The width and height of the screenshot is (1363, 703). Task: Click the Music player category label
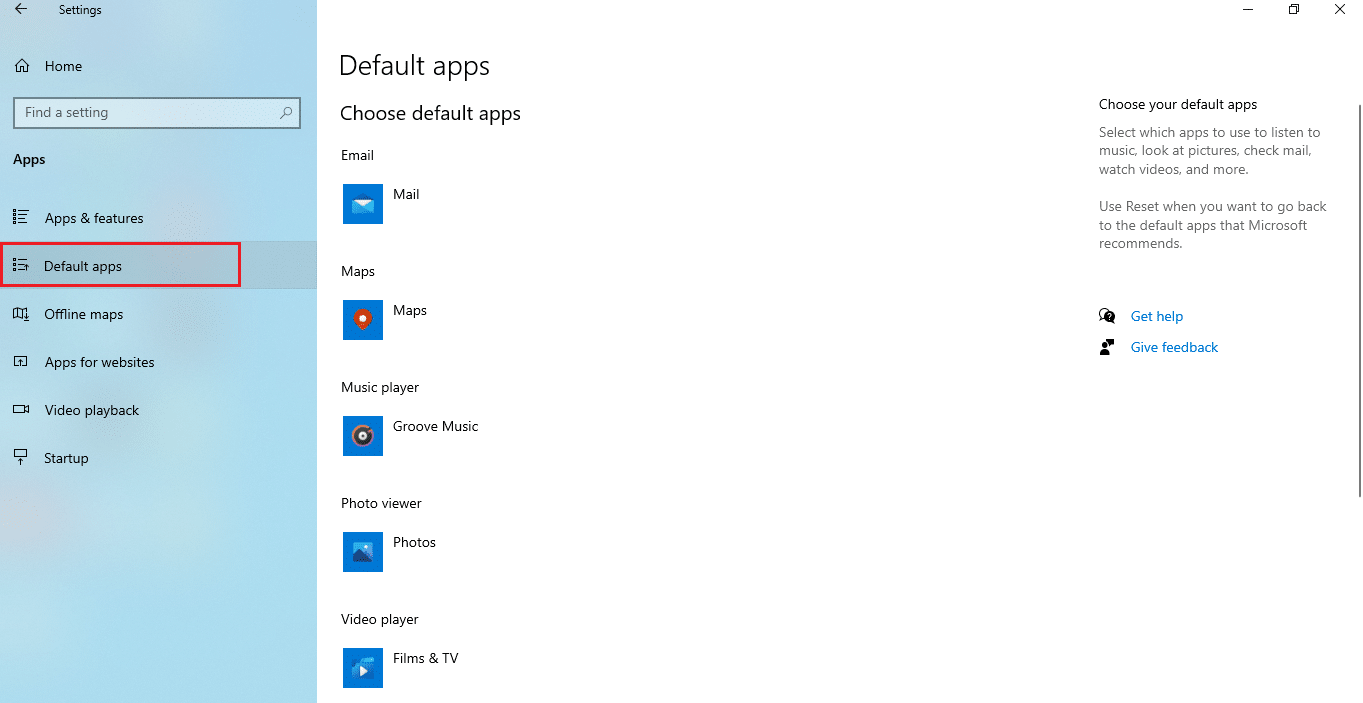point(380,387)
